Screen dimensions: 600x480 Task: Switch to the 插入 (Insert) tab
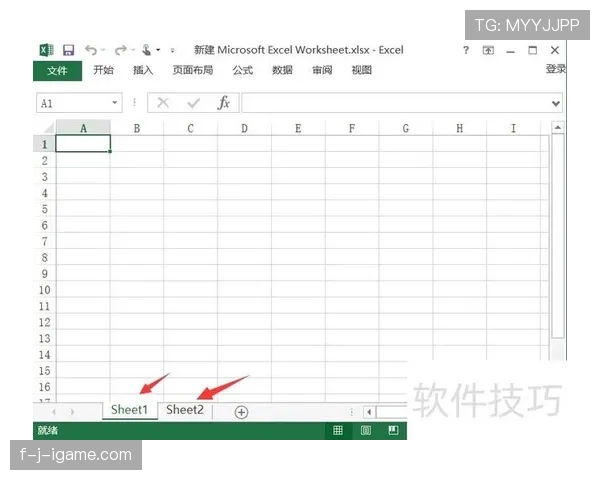click(x=143, y=70)
